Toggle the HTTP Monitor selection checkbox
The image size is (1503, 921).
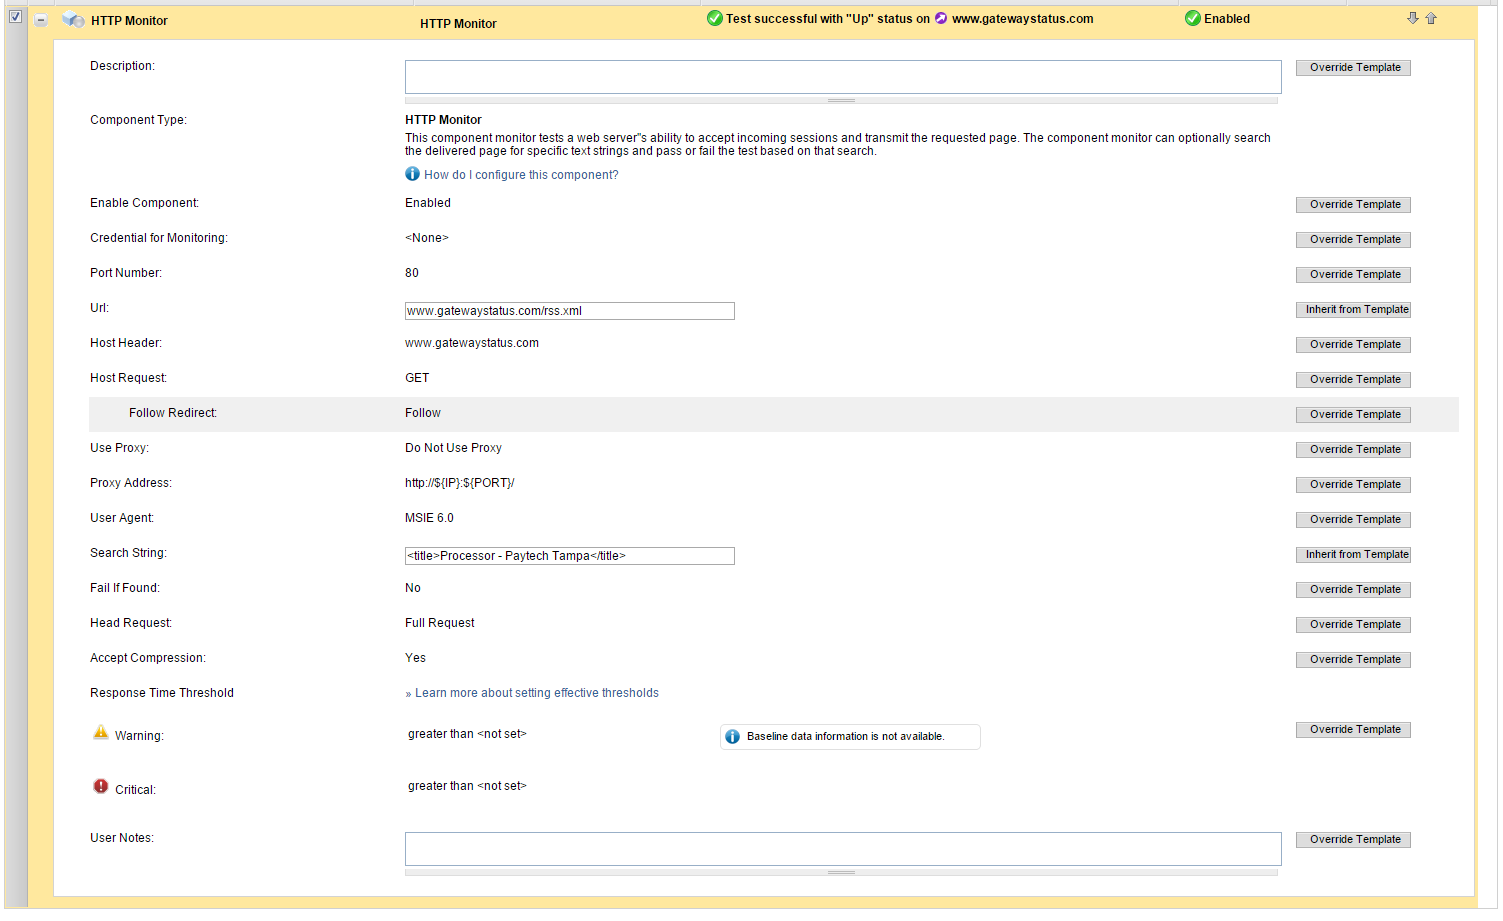tap(15, 17)
